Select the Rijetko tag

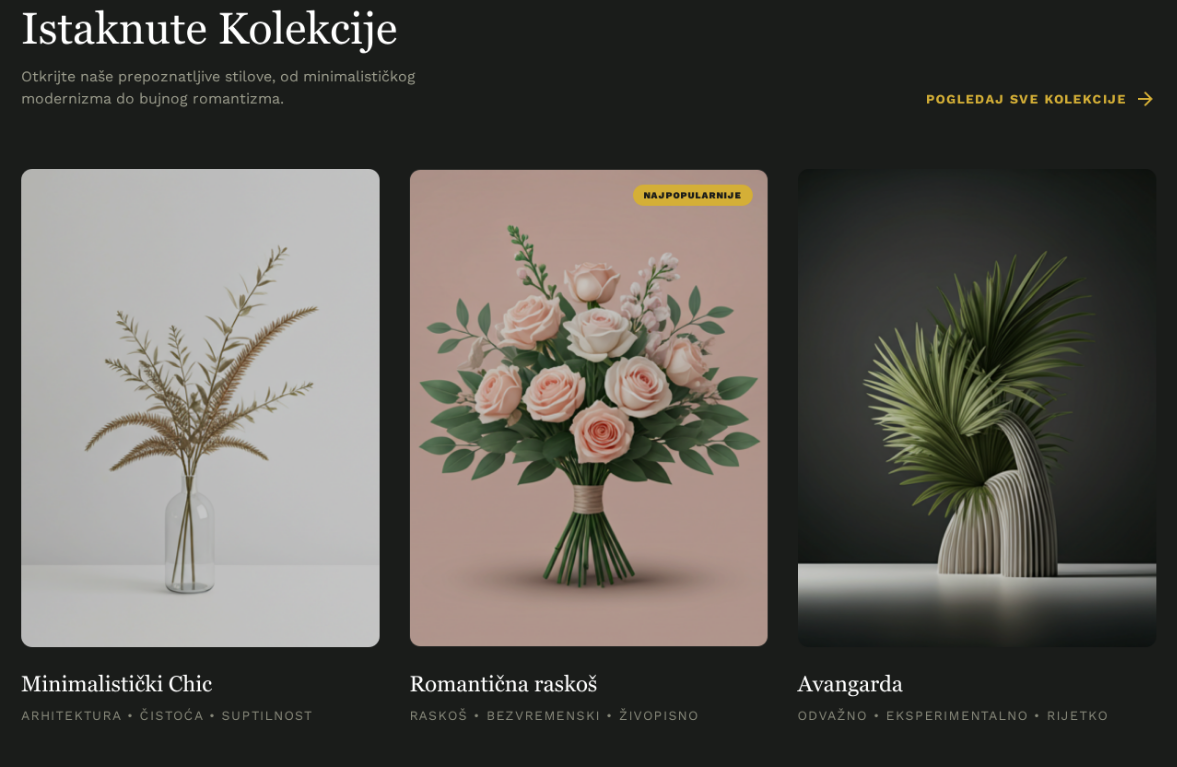coord(1077,716)
